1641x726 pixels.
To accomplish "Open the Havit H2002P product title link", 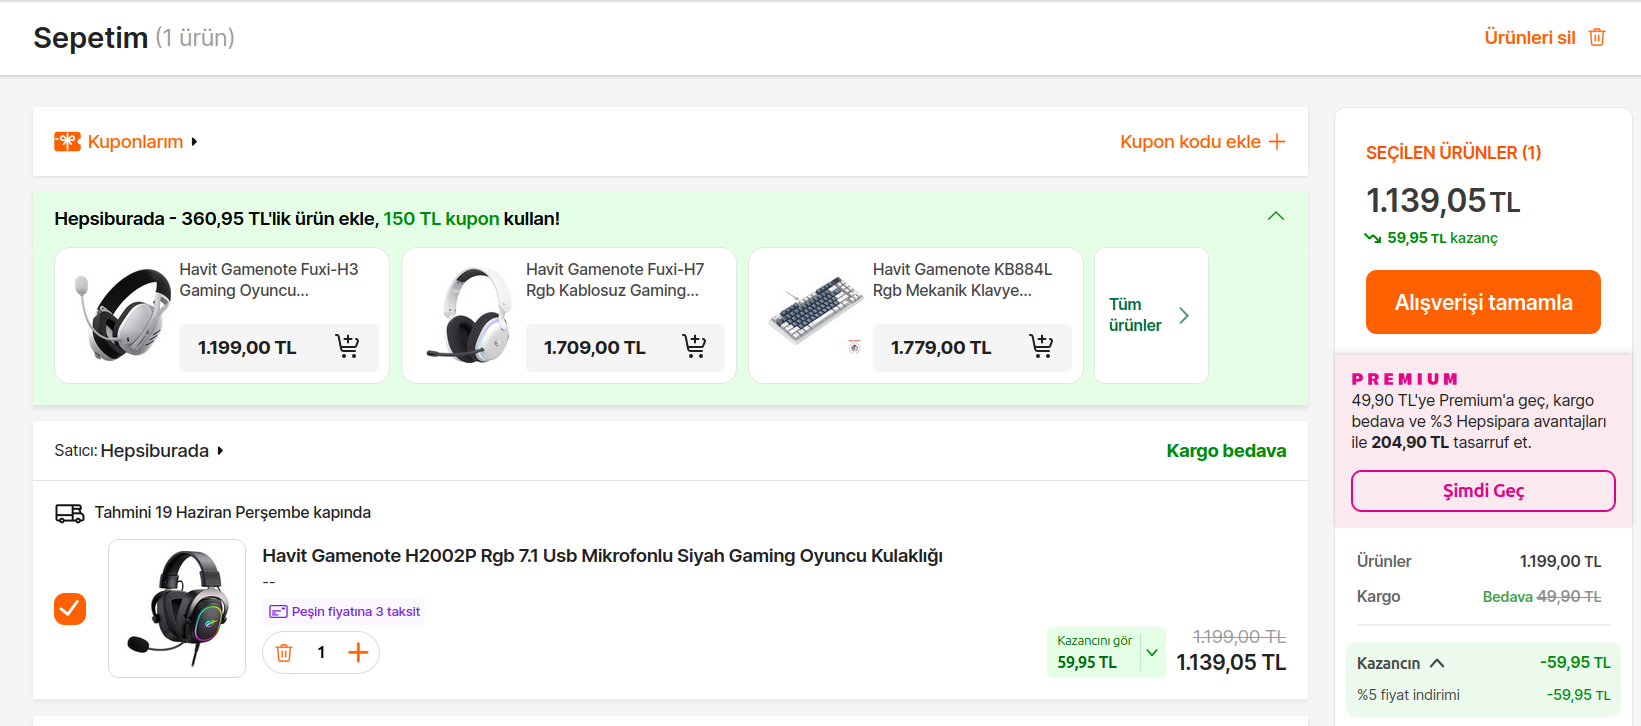I will pos(602,556).
